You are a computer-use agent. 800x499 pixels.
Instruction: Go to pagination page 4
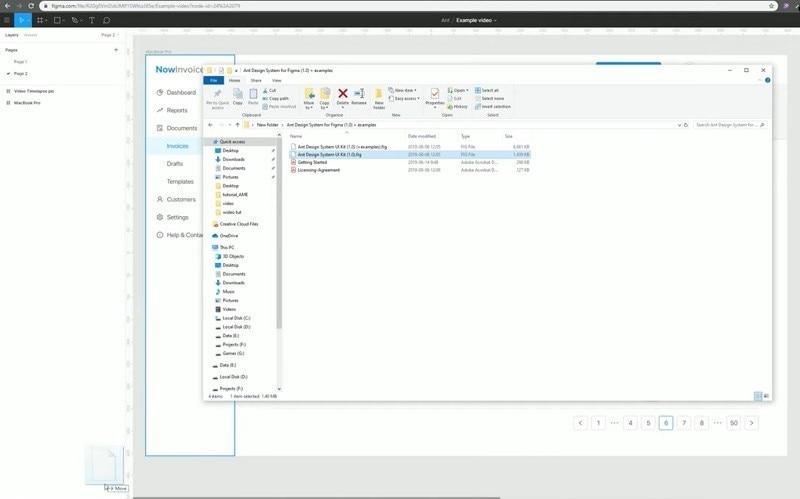(x=631, y=422)
